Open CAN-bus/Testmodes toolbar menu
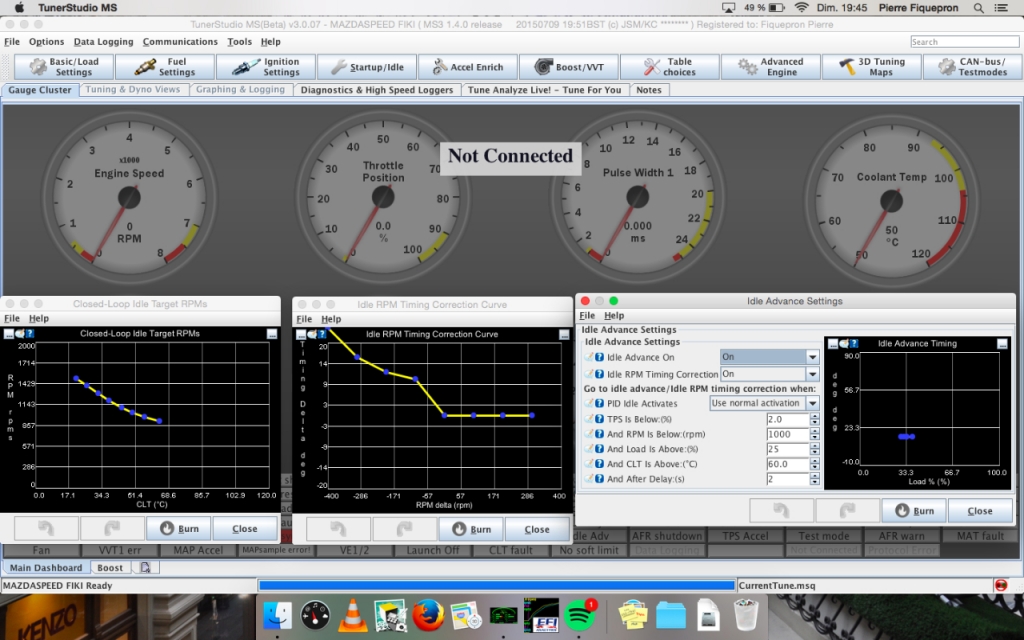The height and width of the screenshot is (640, 1024). click(x=972, y=67)
